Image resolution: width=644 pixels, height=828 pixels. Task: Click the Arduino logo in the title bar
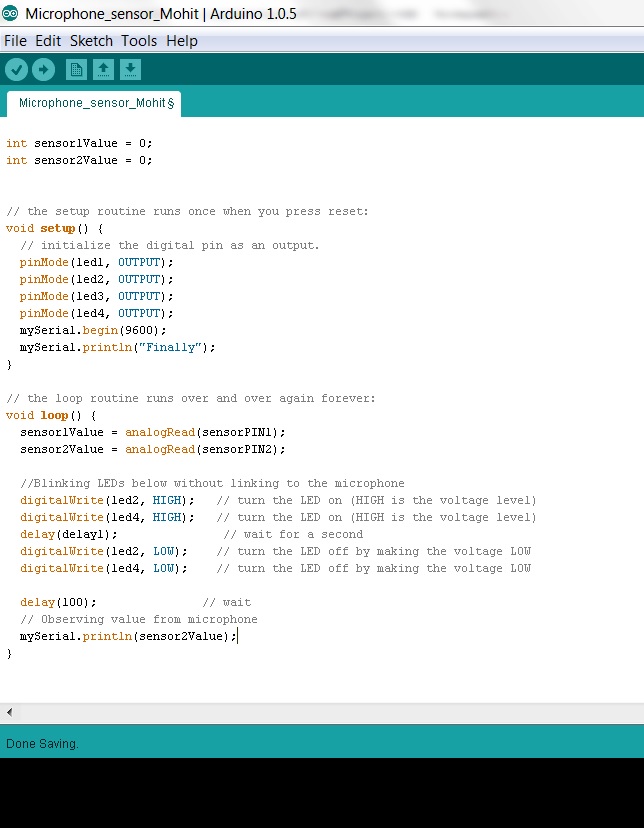tap(11, 13)
